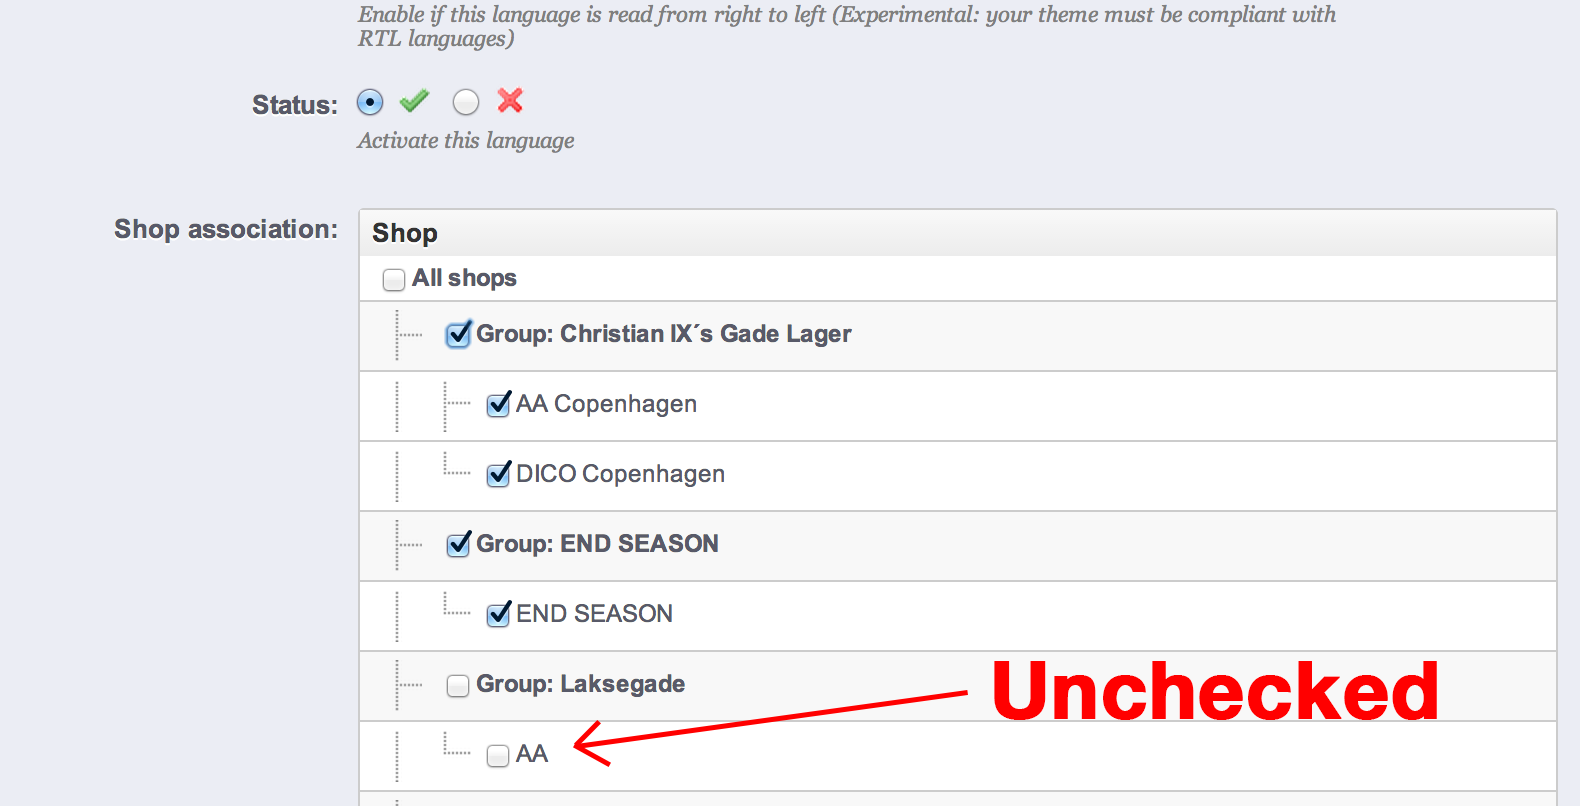1580x806 pixels.
Task: Check the AA shop checkbox under Laksegade
Action: click(498, 756)
